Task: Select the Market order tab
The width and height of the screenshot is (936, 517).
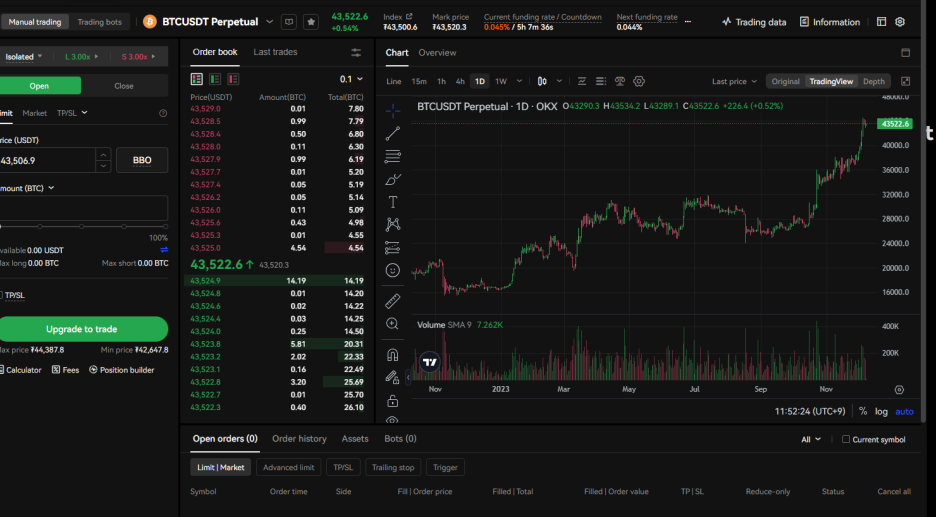Action: click(35, 113)
